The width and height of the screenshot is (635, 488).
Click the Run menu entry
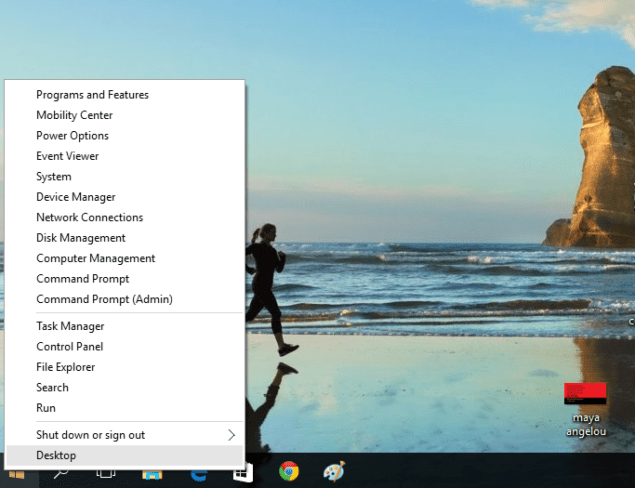pos(46,408)
